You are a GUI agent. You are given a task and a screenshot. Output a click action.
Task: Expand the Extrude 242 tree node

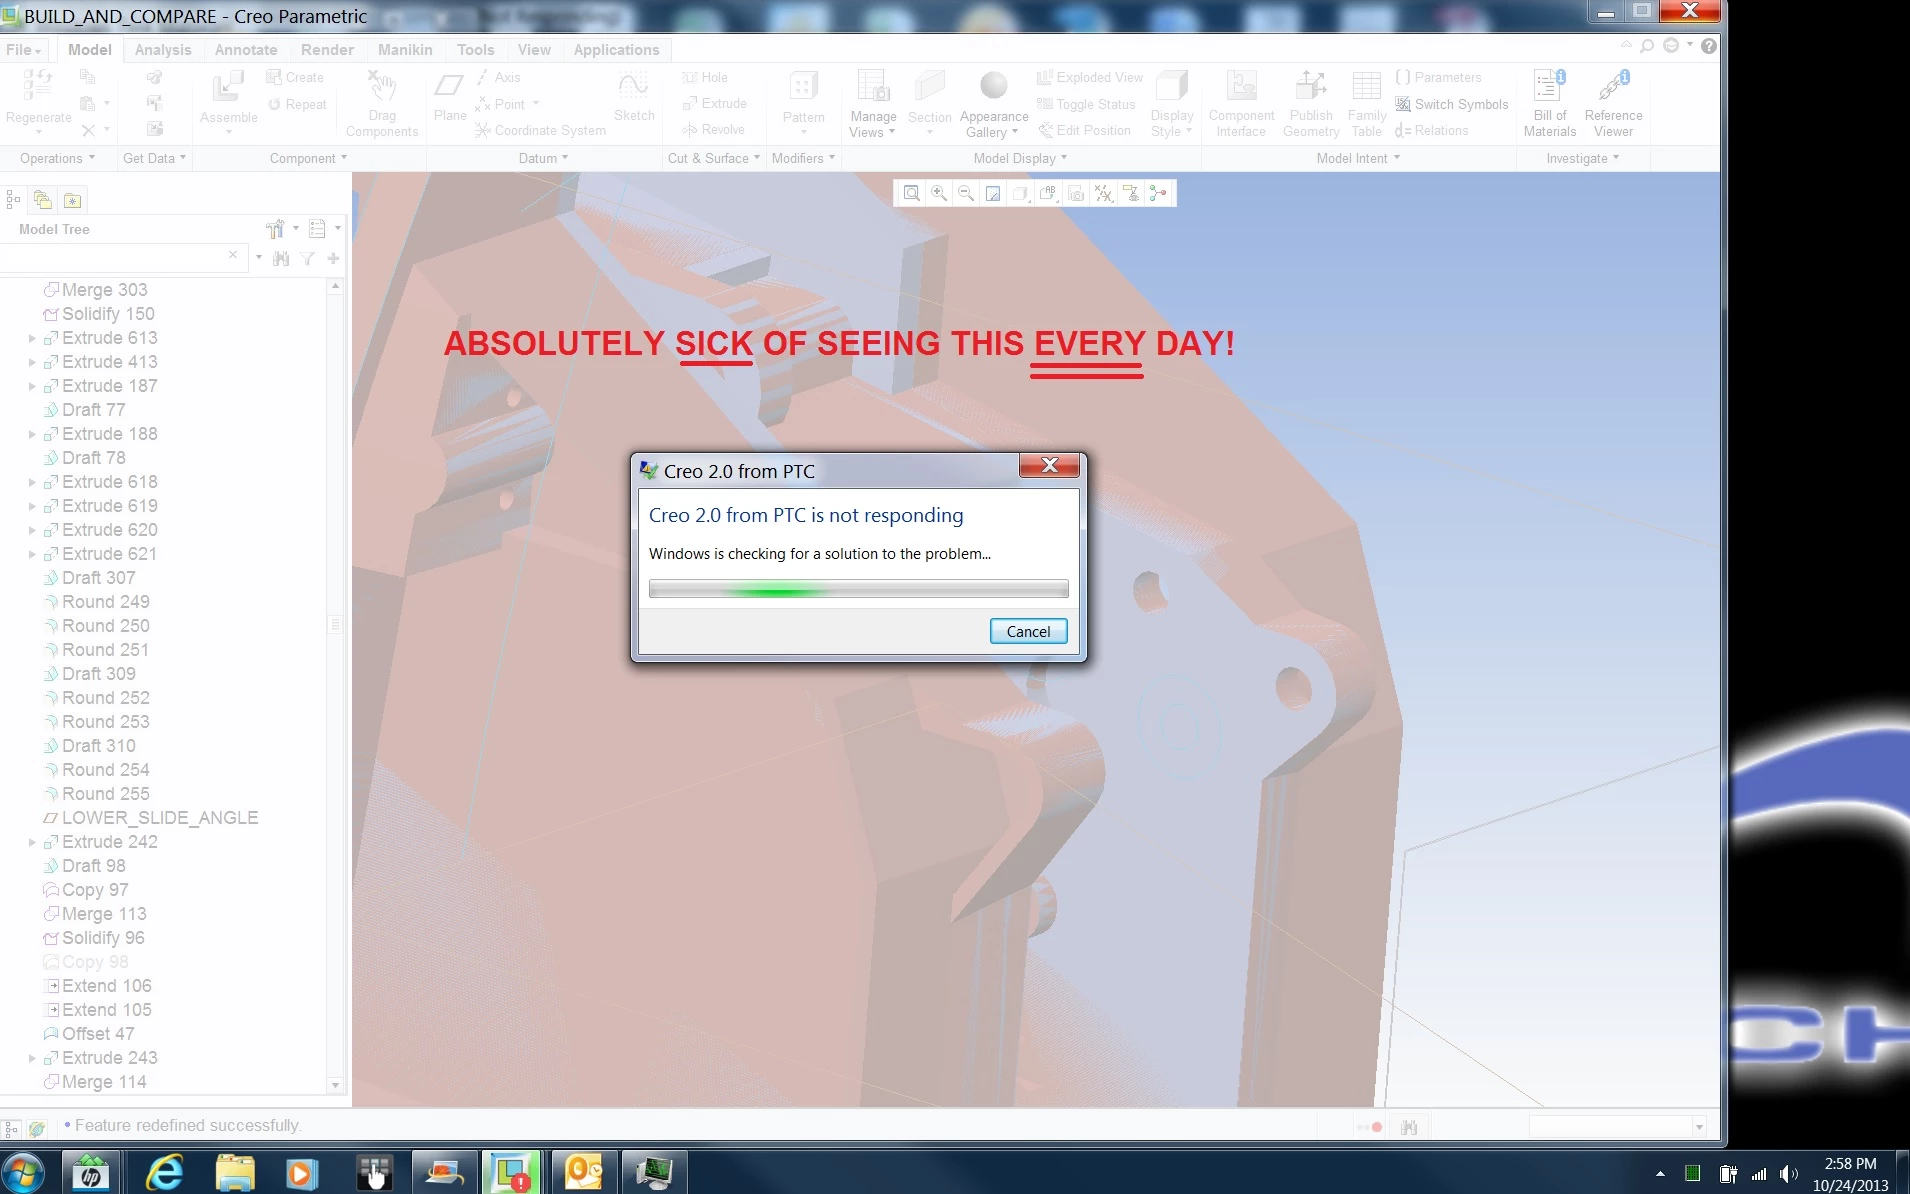click(32, 843)
